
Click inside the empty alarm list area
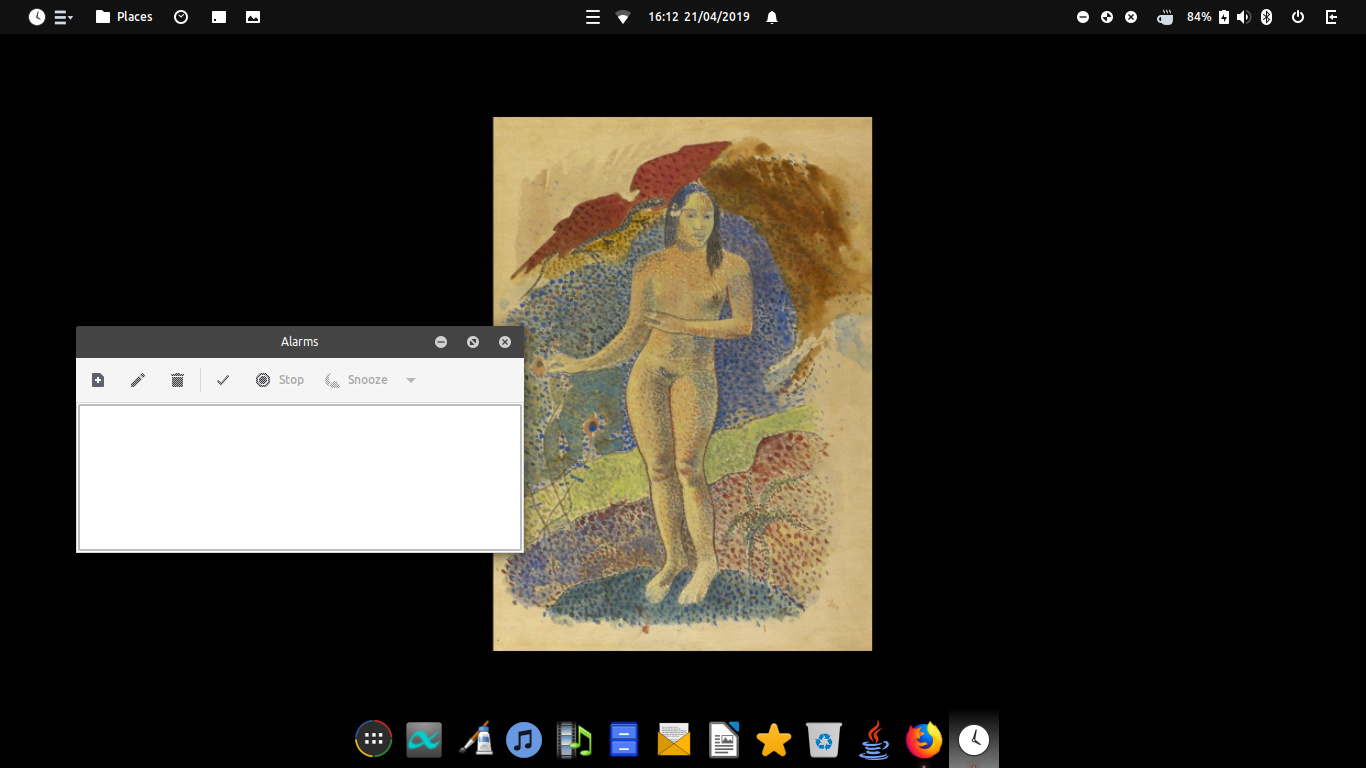(299, 477)
